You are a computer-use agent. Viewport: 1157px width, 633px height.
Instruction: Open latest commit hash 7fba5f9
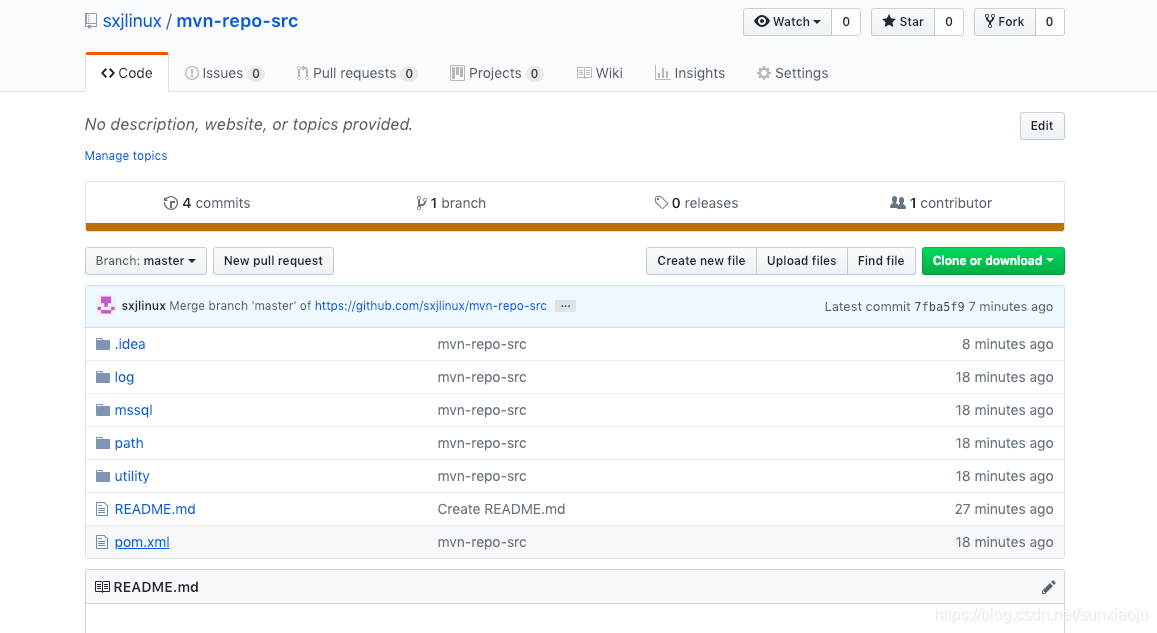(939, 307)
